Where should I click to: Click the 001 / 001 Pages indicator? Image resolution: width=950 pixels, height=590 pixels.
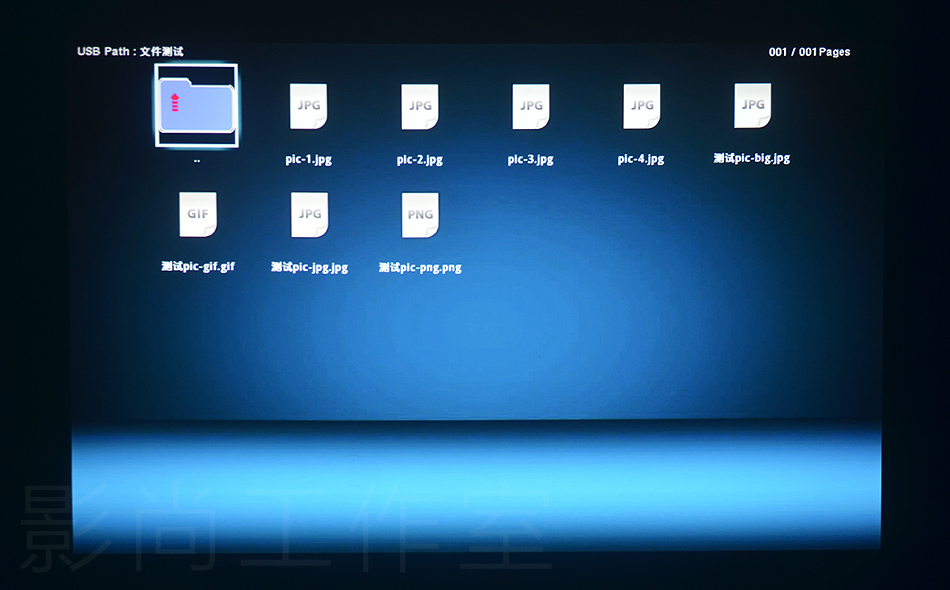809,52
